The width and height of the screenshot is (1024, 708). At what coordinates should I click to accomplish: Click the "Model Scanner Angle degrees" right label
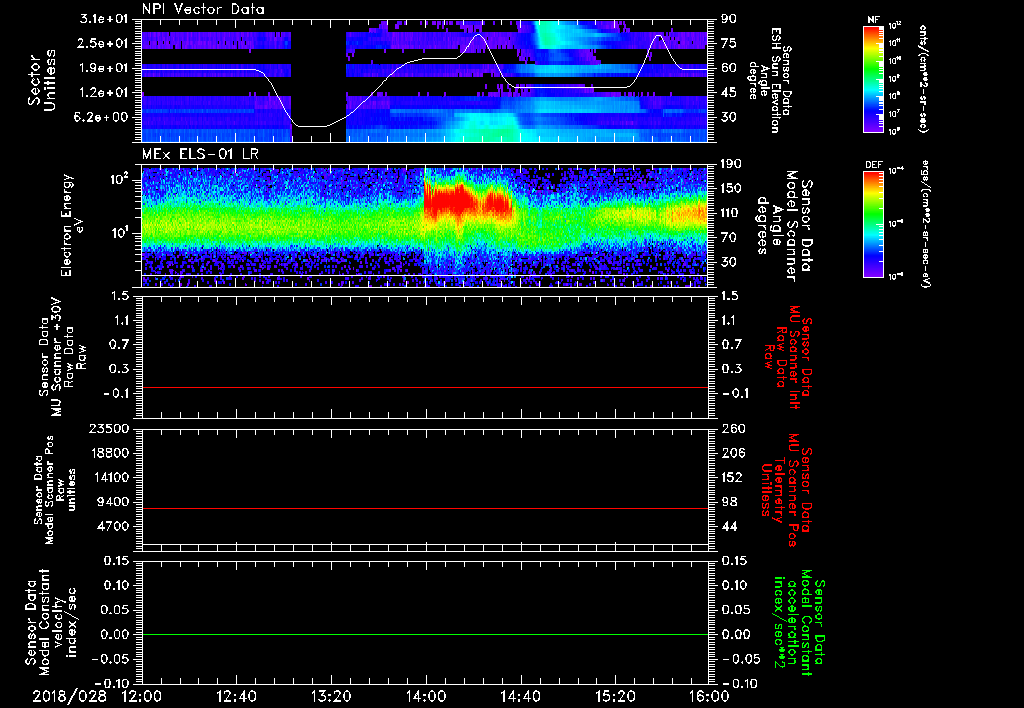point(783,226)
